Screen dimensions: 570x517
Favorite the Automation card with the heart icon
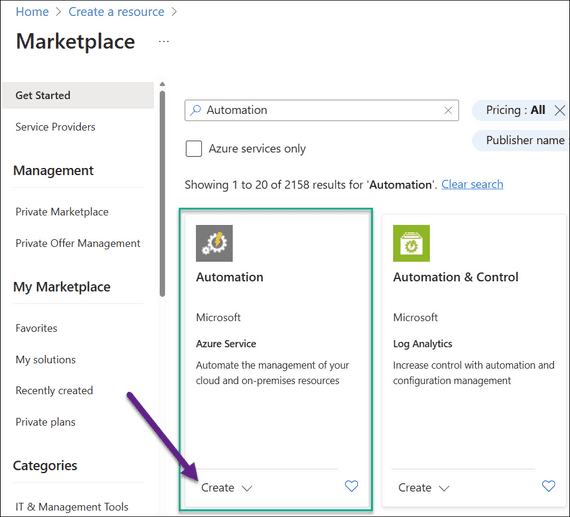coord(351,486)
